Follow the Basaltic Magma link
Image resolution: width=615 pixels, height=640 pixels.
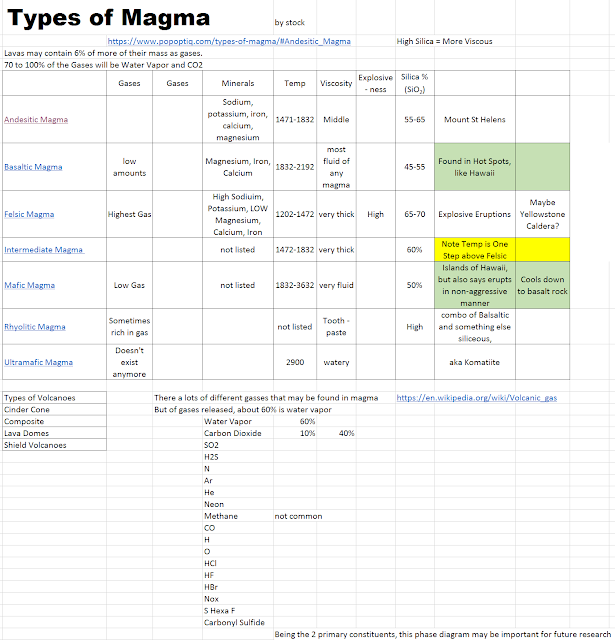point(33,167)
